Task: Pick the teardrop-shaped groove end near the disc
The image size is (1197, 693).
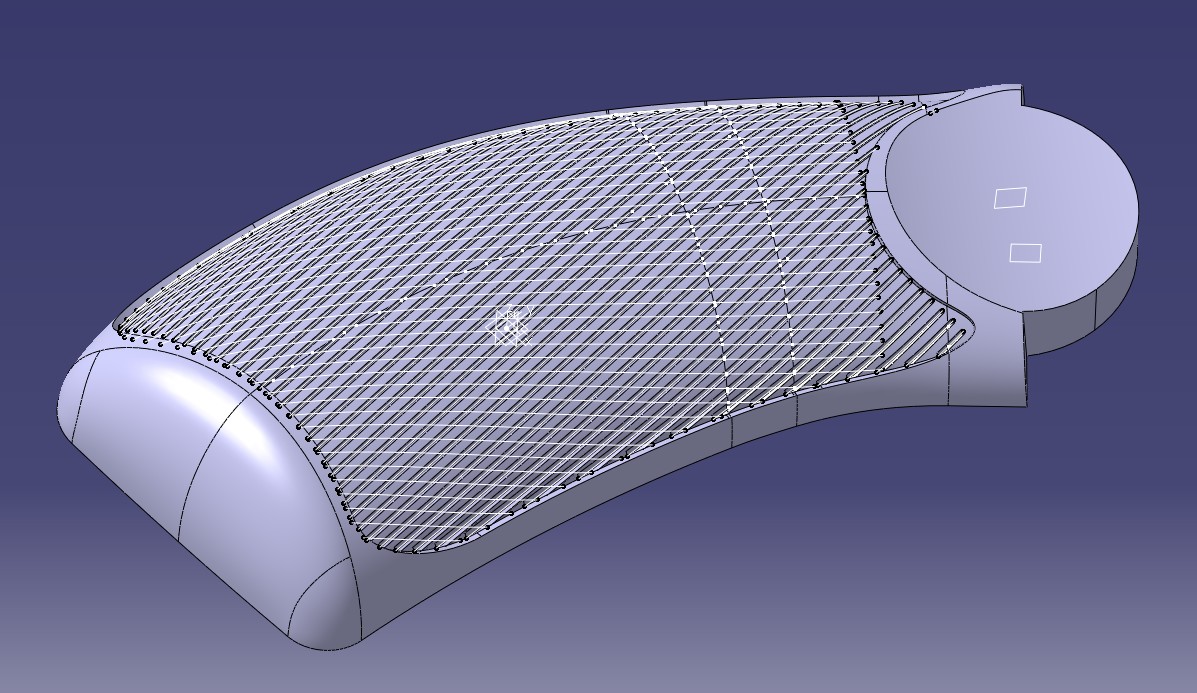Action: click(x=950, y=332)
